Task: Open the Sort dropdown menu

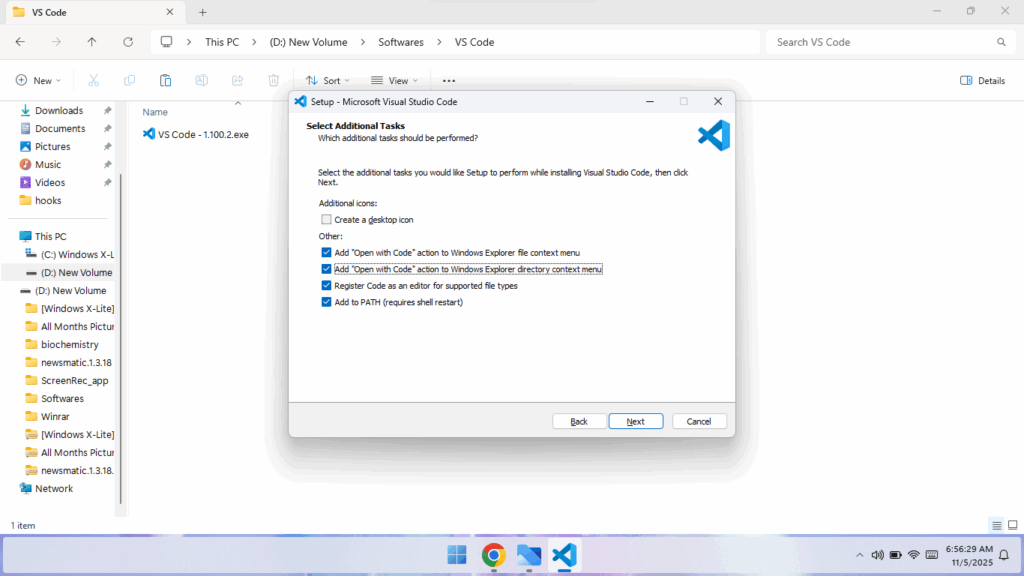Action: 327,80
